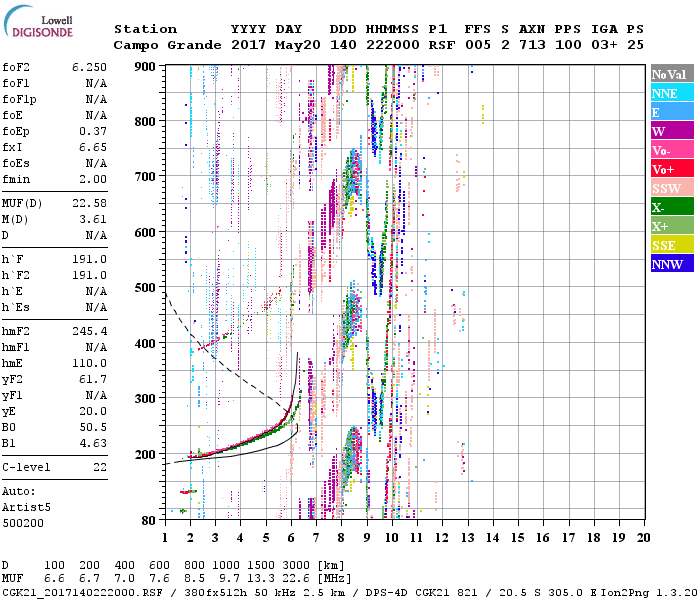Select the Vo- pink legend swatch
The height and width of the screenshot is (600, 700).
pos(672,150)
